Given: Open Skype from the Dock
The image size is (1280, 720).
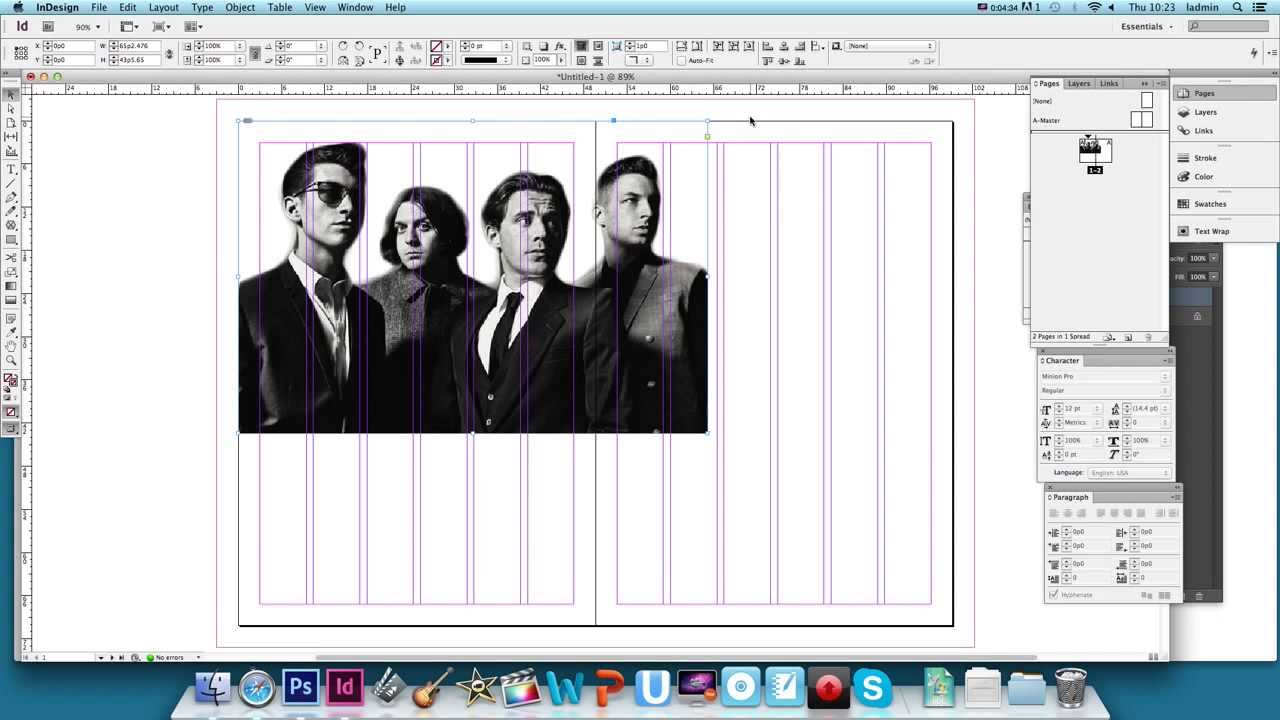Looking at the screenshot, I should click(872, 688).
